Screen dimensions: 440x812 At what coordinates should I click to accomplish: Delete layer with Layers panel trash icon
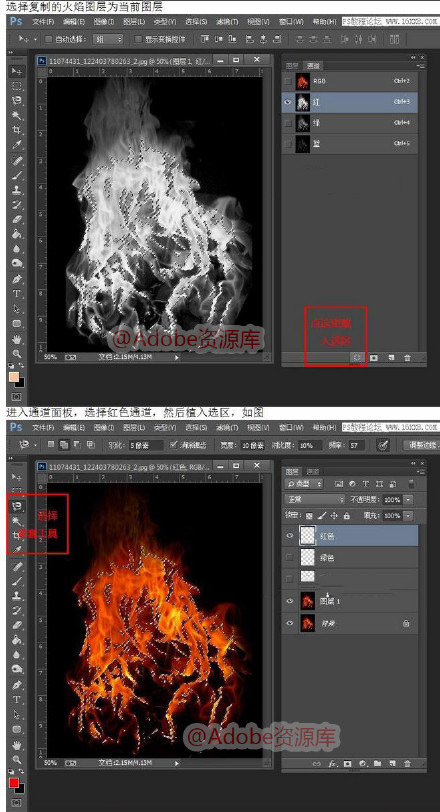point(407,763)
